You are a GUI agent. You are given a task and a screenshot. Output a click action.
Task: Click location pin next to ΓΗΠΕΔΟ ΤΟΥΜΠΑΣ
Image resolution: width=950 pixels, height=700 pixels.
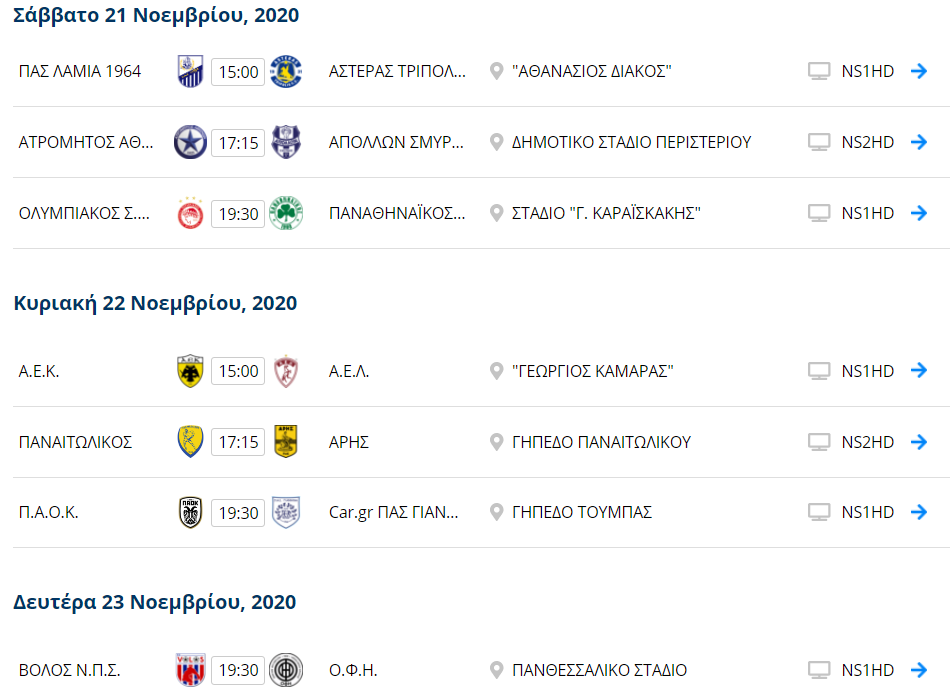pos(496,512)
